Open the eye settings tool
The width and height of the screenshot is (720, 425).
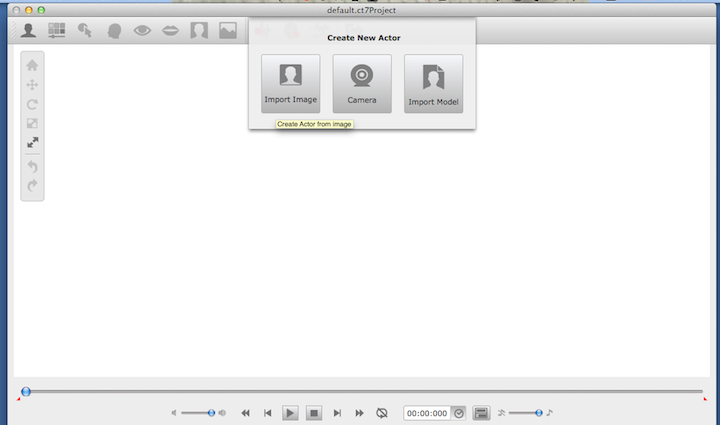pos(142,31)
